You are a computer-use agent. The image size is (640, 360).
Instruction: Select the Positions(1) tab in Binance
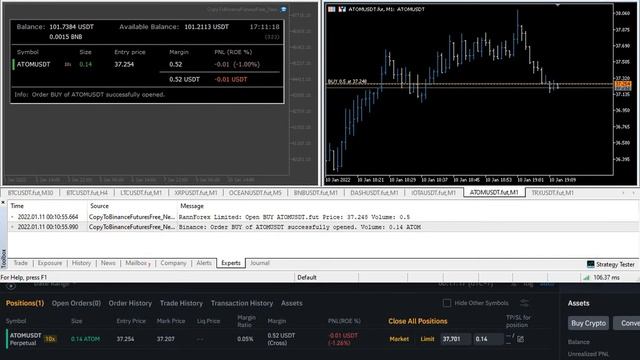pyautogui.click(x=25, y=303)
